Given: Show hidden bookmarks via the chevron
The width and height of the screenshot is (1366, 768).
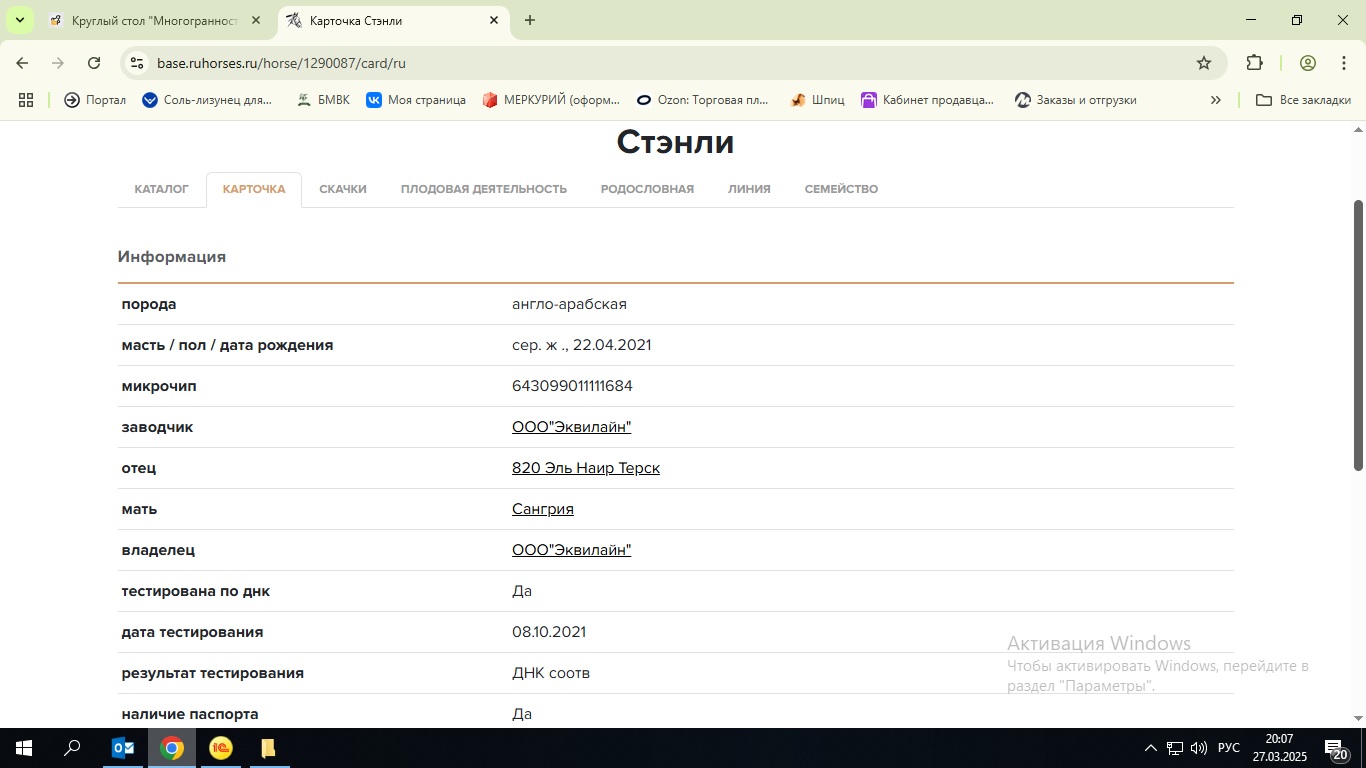Looking at the screenshot, I should [x=1216, y=100].
